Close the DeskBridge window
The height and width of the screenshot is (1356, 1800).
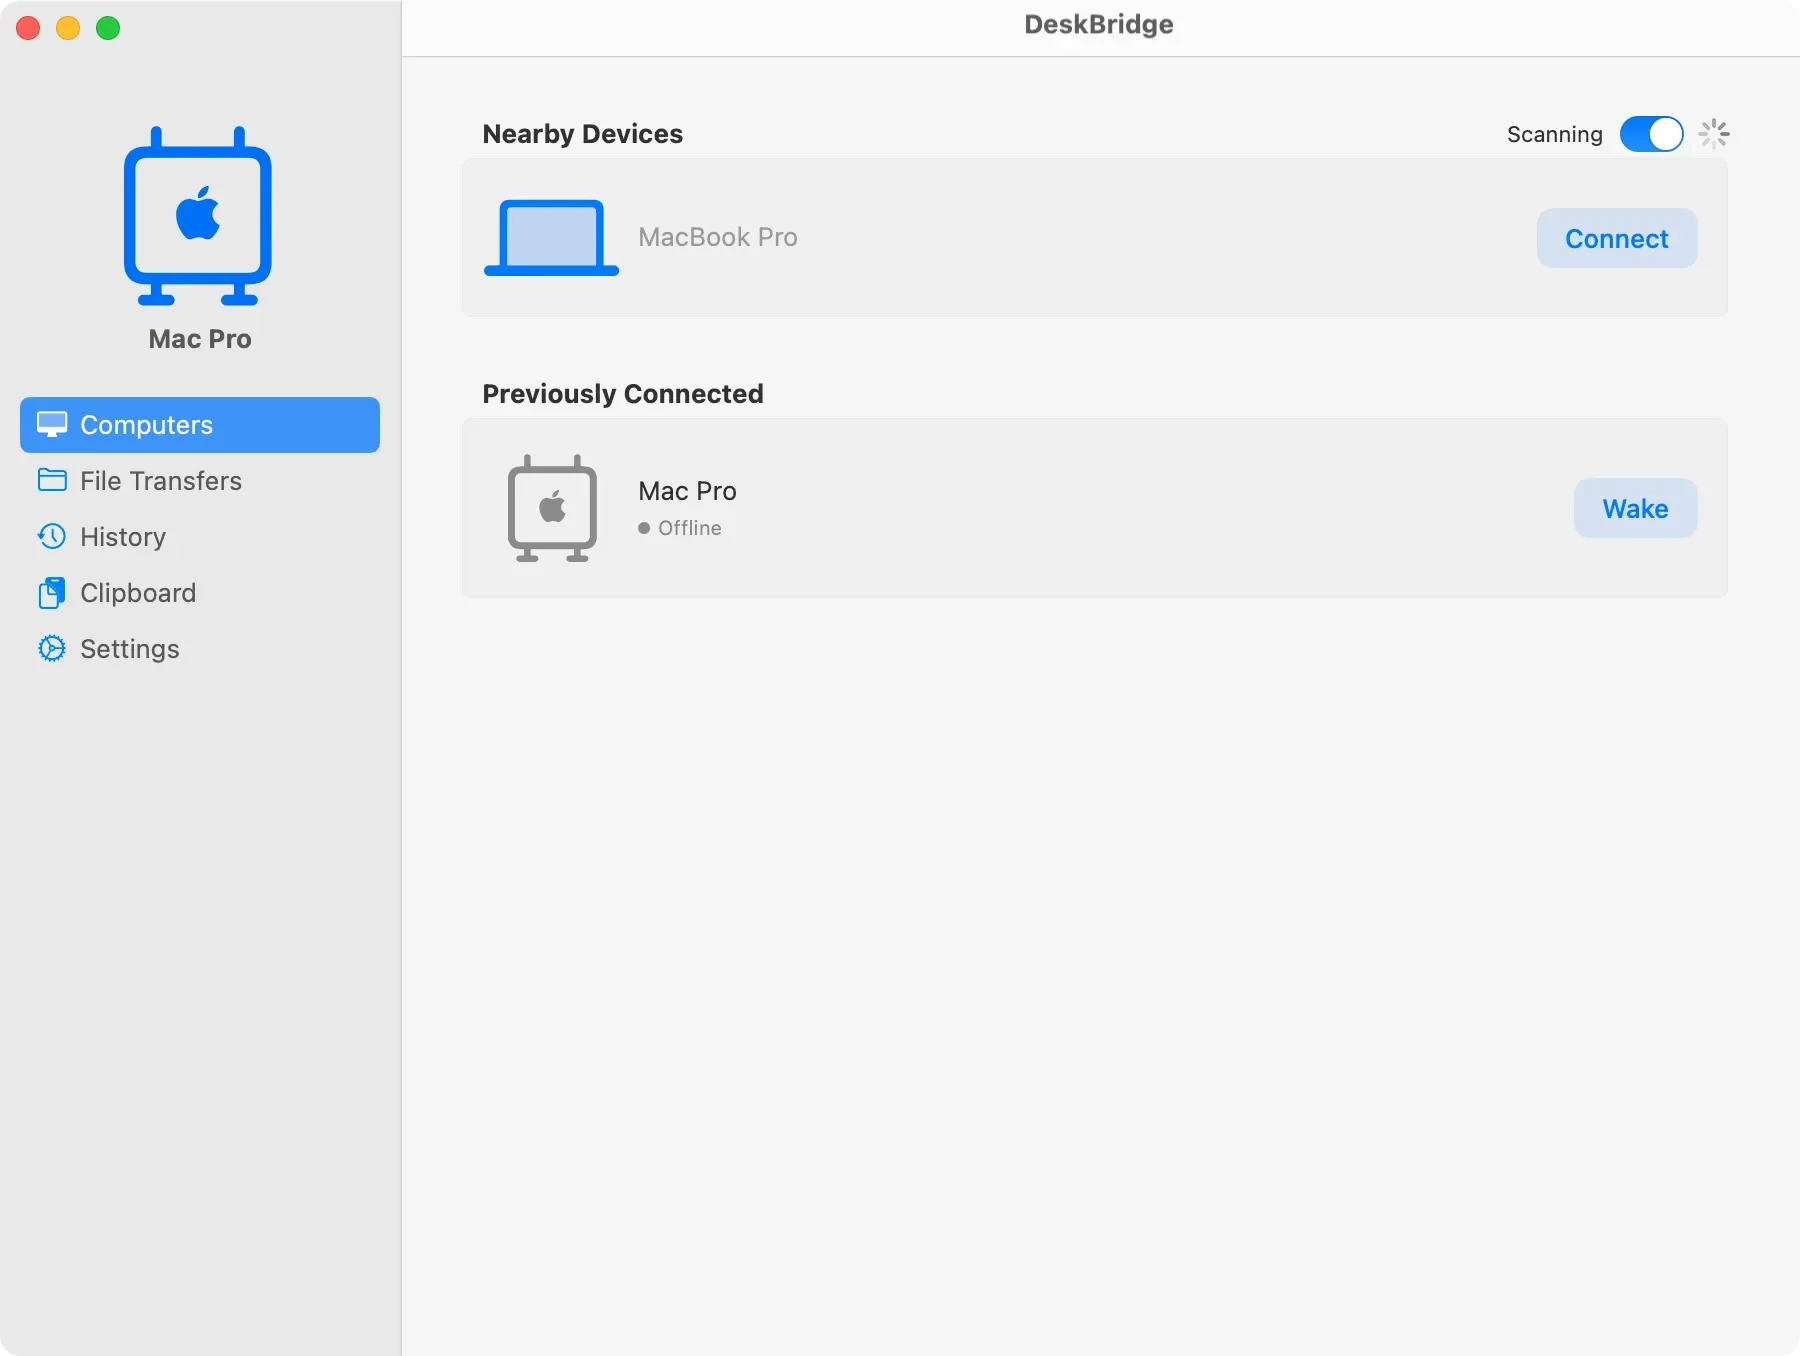pos(28,28)
